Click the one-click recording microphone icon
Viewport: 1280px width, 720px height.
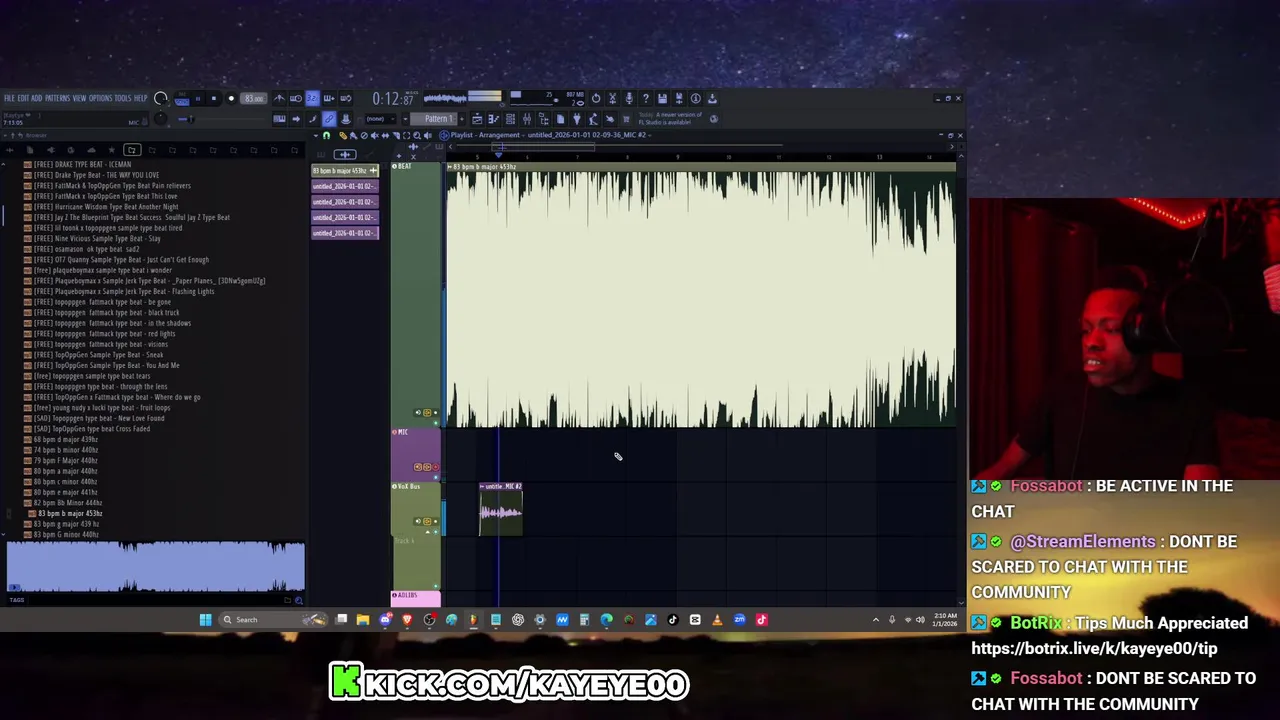(629, 98)
